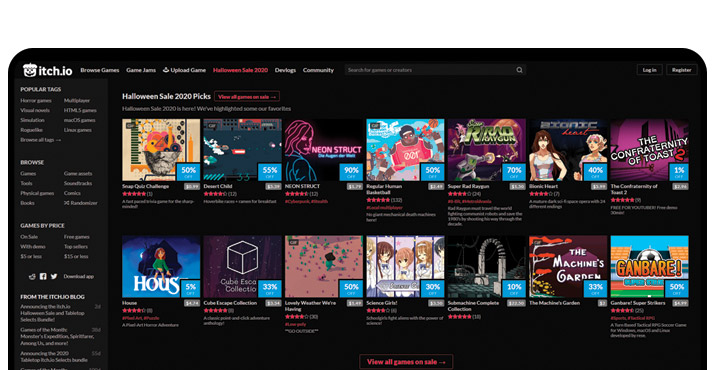Image resolution: width=715 pixels, height=370 pixels.
Task: Go to Game Jams
Action: pos(141,70)
